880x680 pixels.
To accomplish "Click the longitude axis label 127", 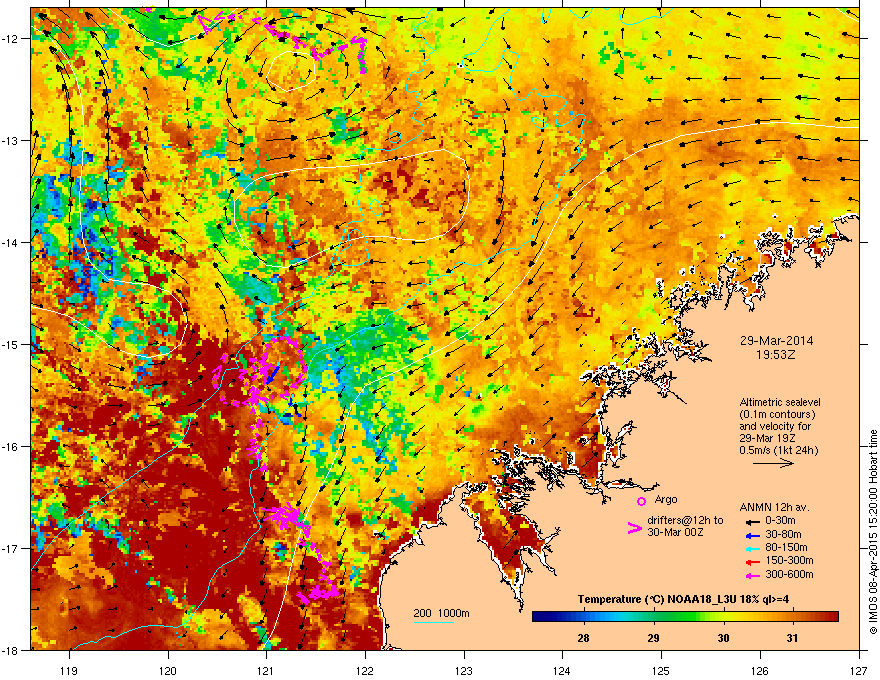I will pyautogui.click(x=859, y=670).
